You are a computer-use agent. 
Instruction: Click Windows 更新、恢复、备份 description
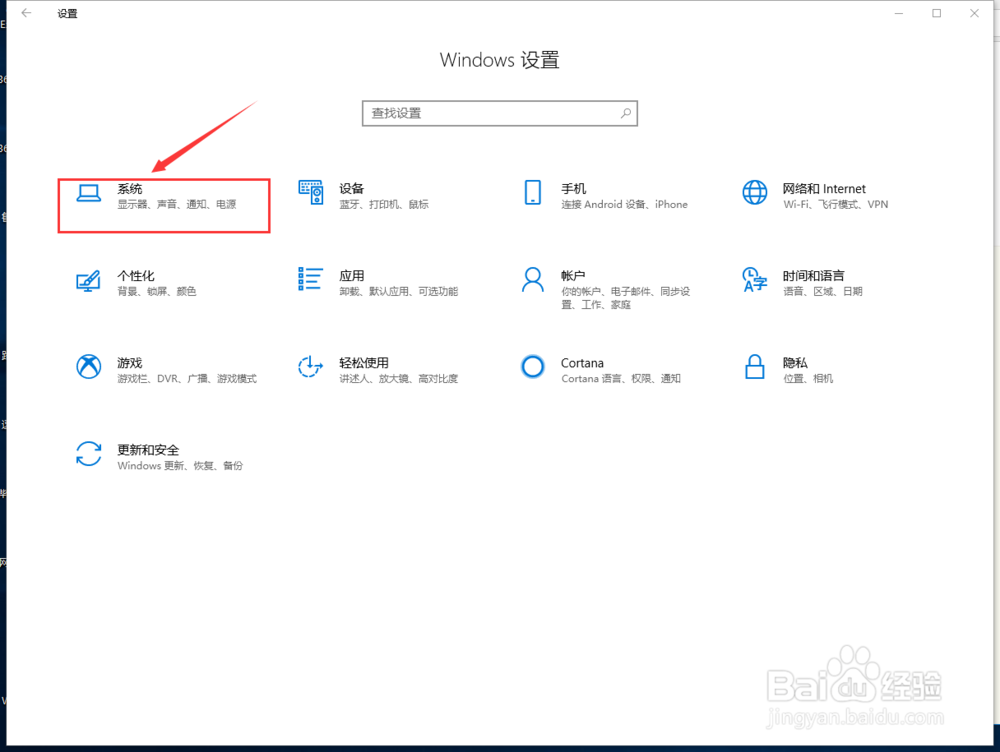pyautogui.click(x=180, y=466)
